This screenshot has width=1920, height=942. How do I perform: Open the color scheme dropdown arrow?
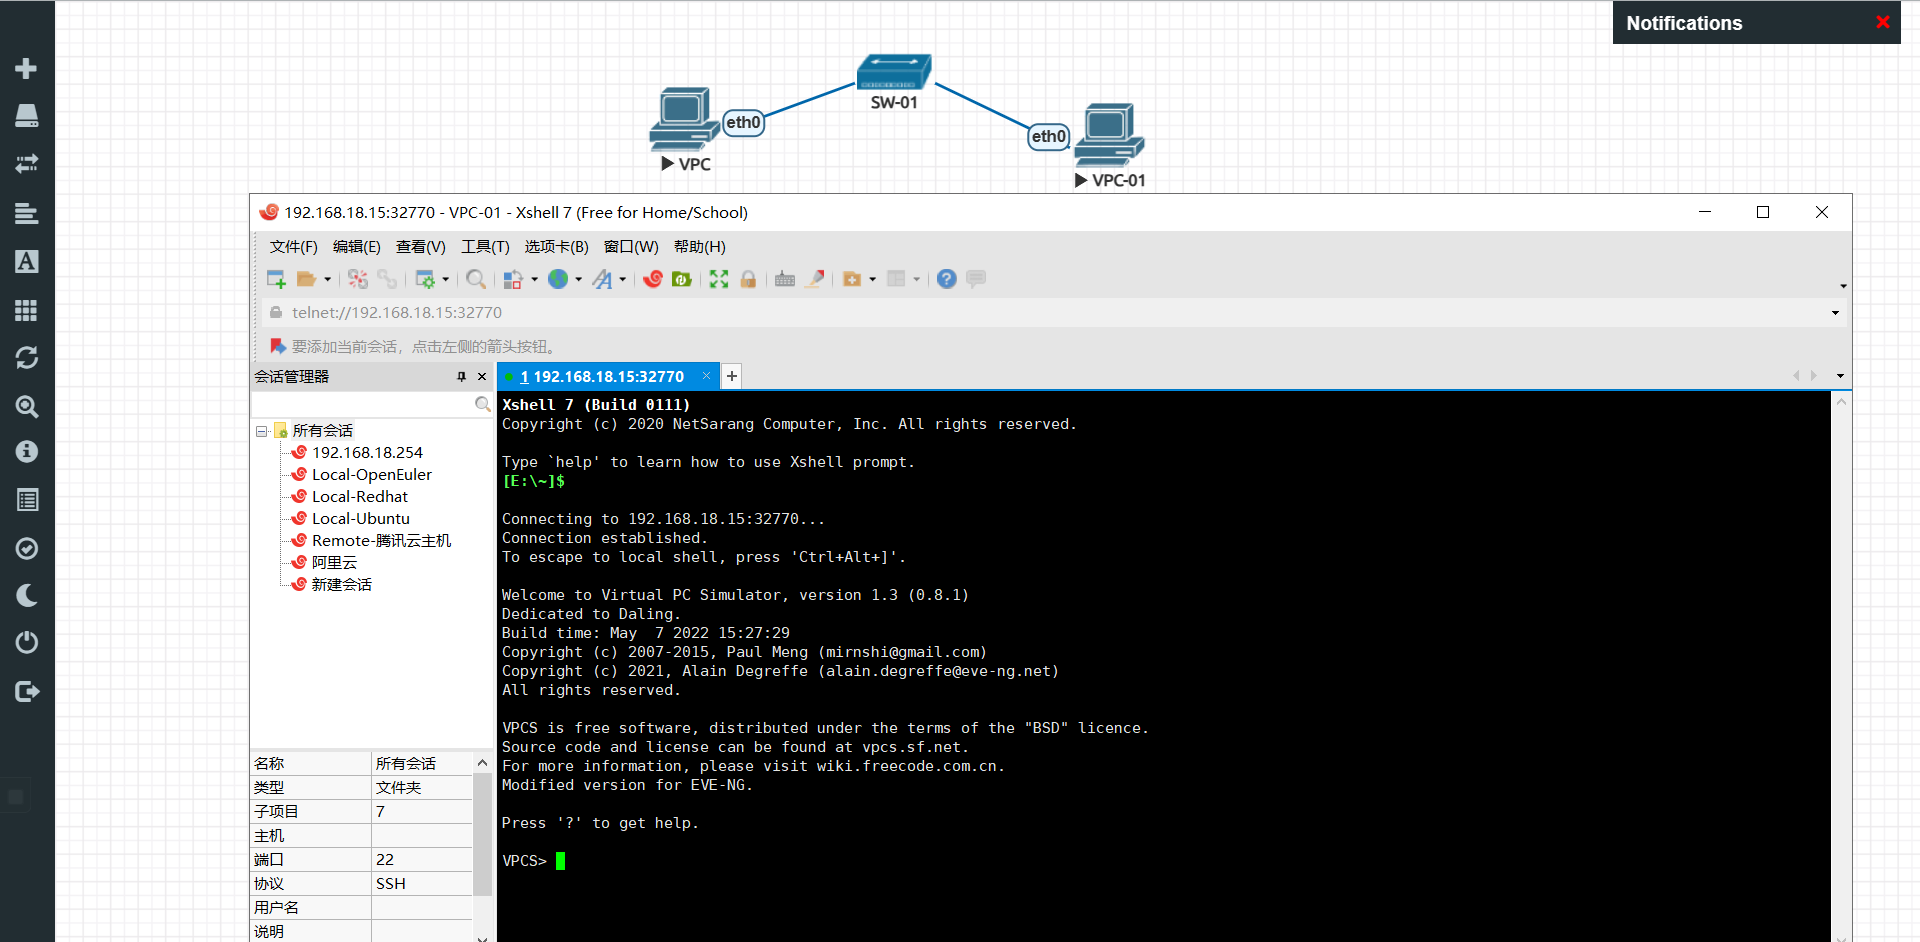[x=534, y=279]
